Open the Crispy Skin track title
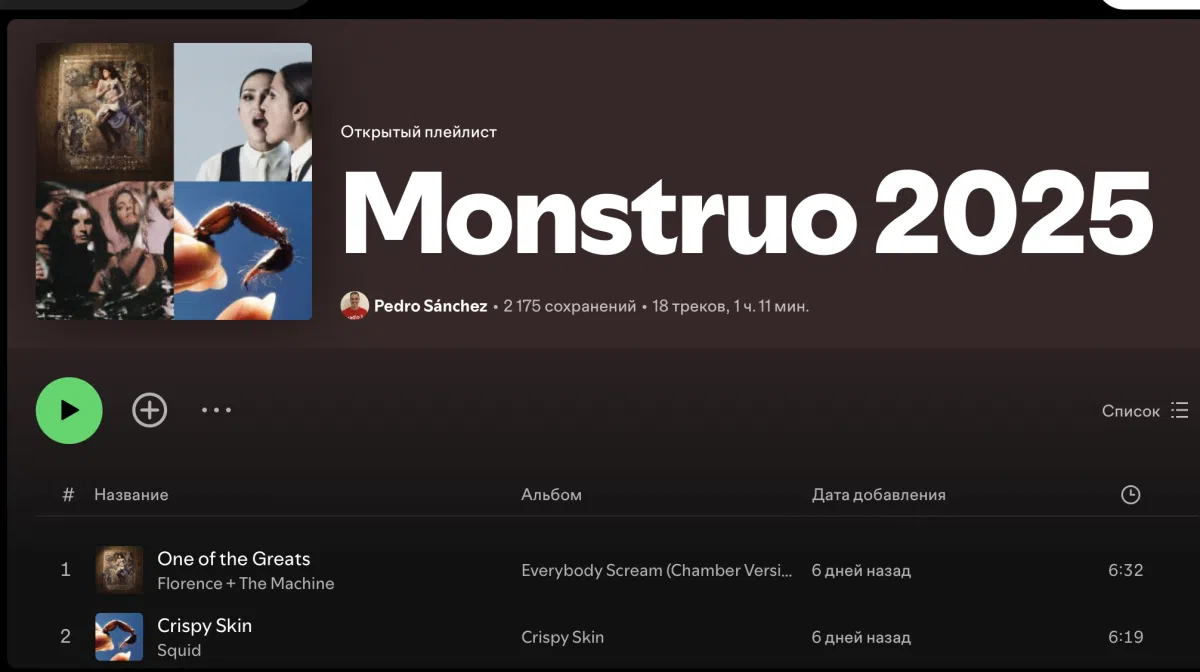The height and width of the screenshot is (672, 1200). (204, 626)
